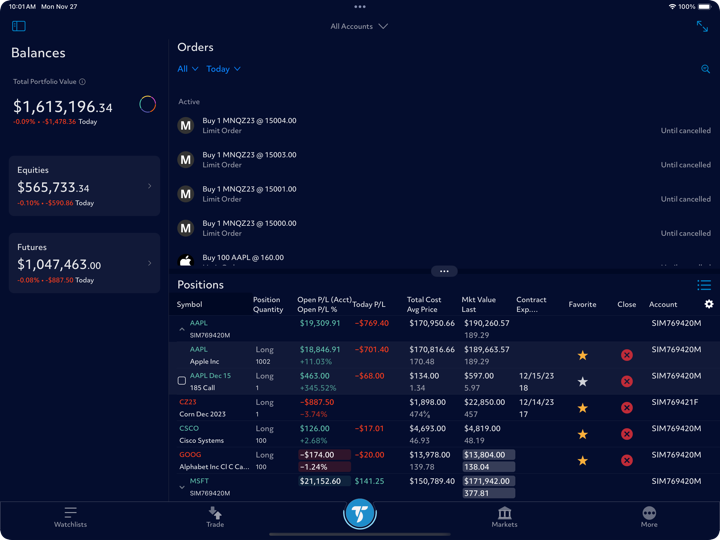The width and height of the screenshot is (720, 540).
Task: Toggle favorite star for AAPL Dec 15 call
Action: 582,382
